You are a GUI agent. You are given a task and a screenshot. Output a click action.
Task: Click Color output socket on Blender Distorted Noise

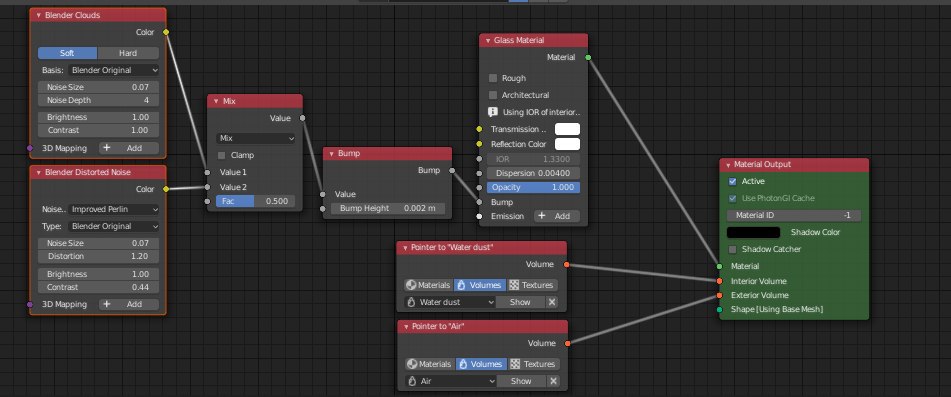[166, 189]
